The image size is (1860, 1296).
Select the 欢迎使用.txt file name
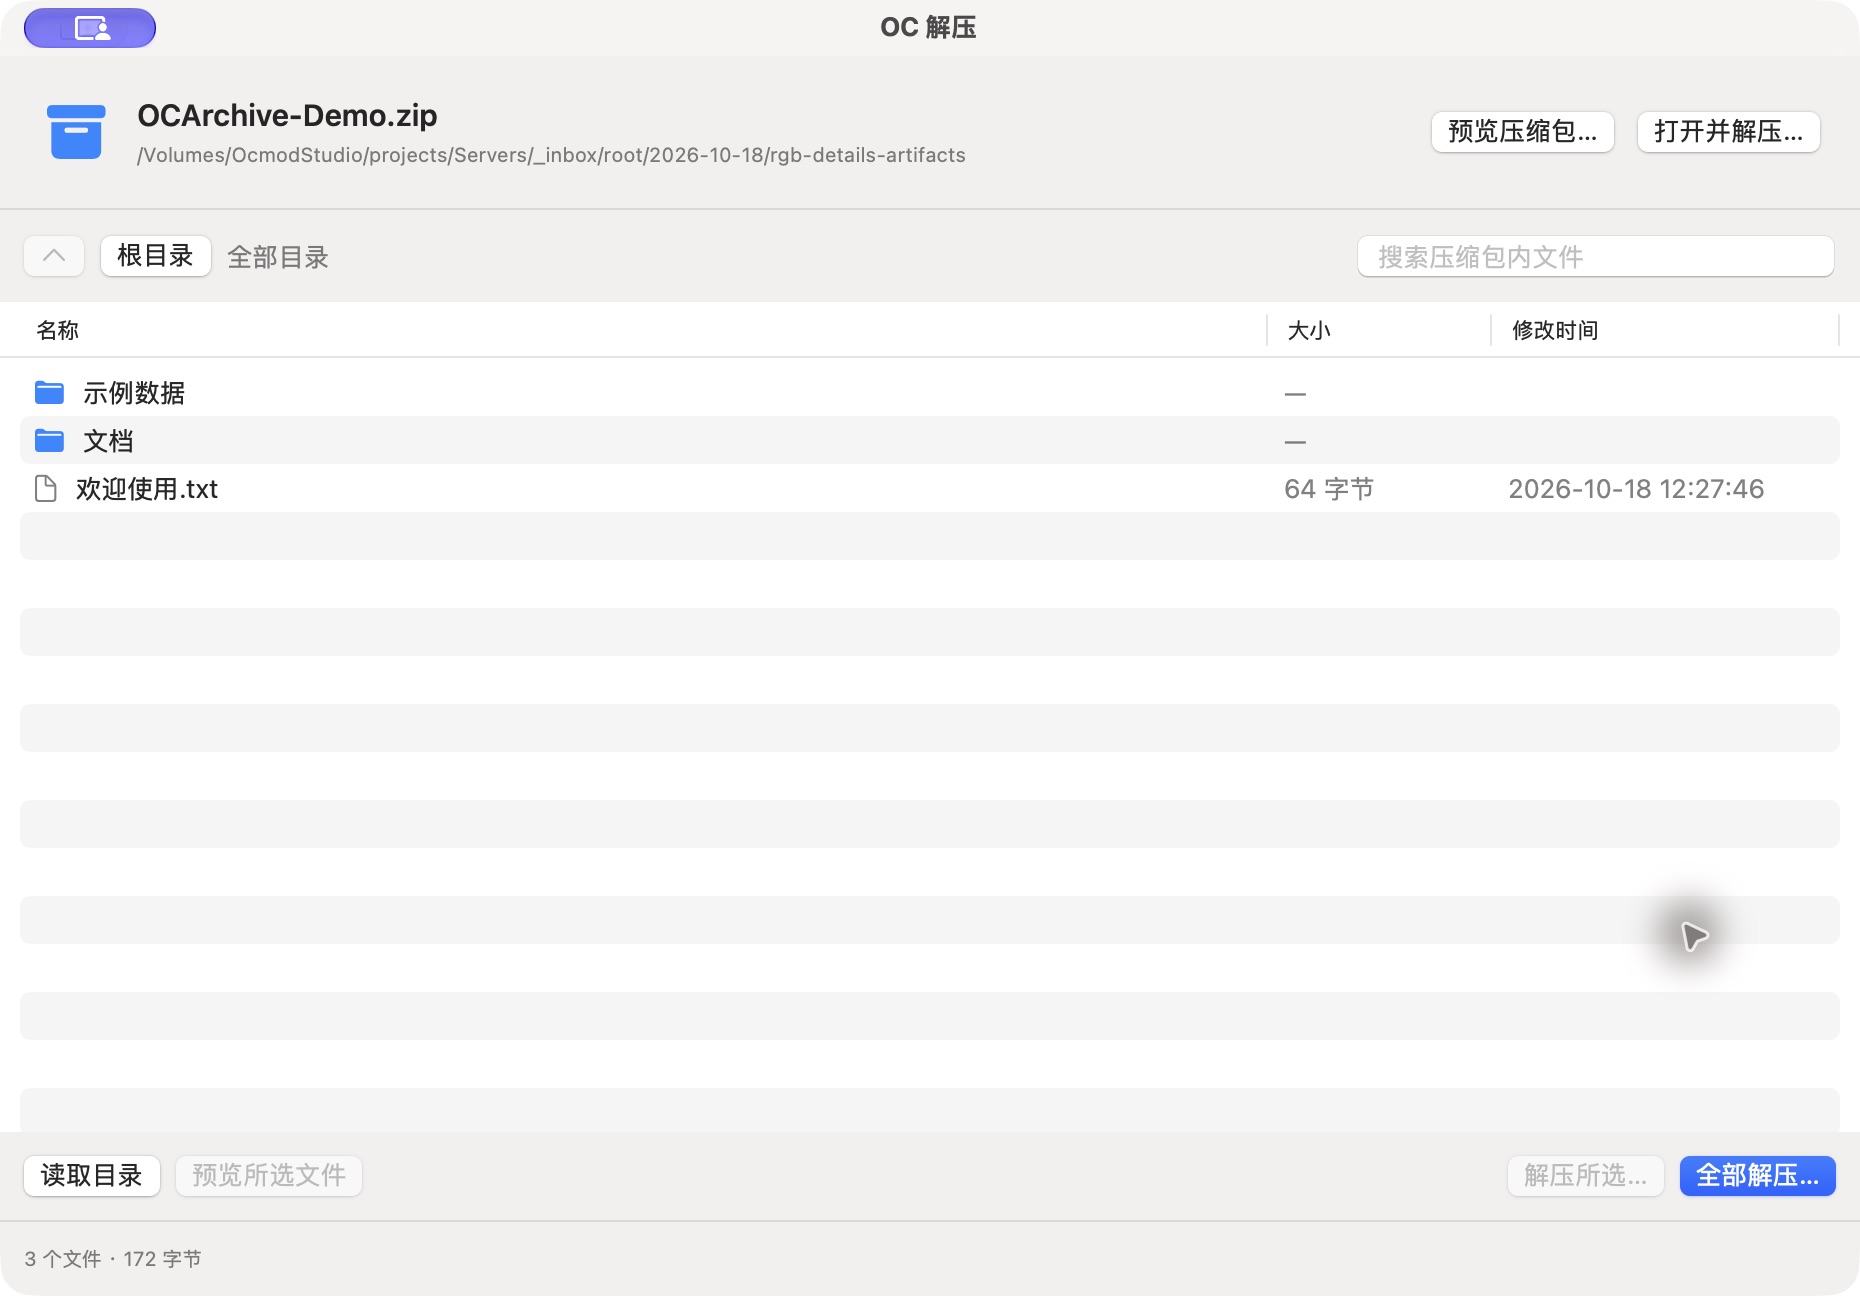[147, 489]
